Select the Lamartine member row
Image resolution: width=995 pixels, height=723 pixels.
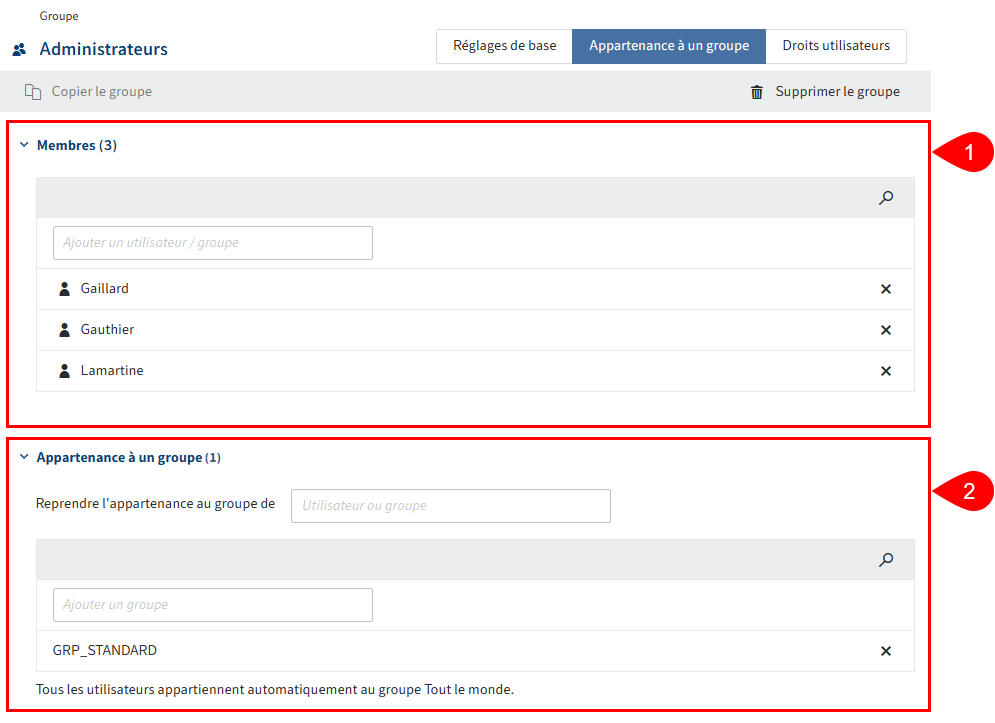pos(475,371)
